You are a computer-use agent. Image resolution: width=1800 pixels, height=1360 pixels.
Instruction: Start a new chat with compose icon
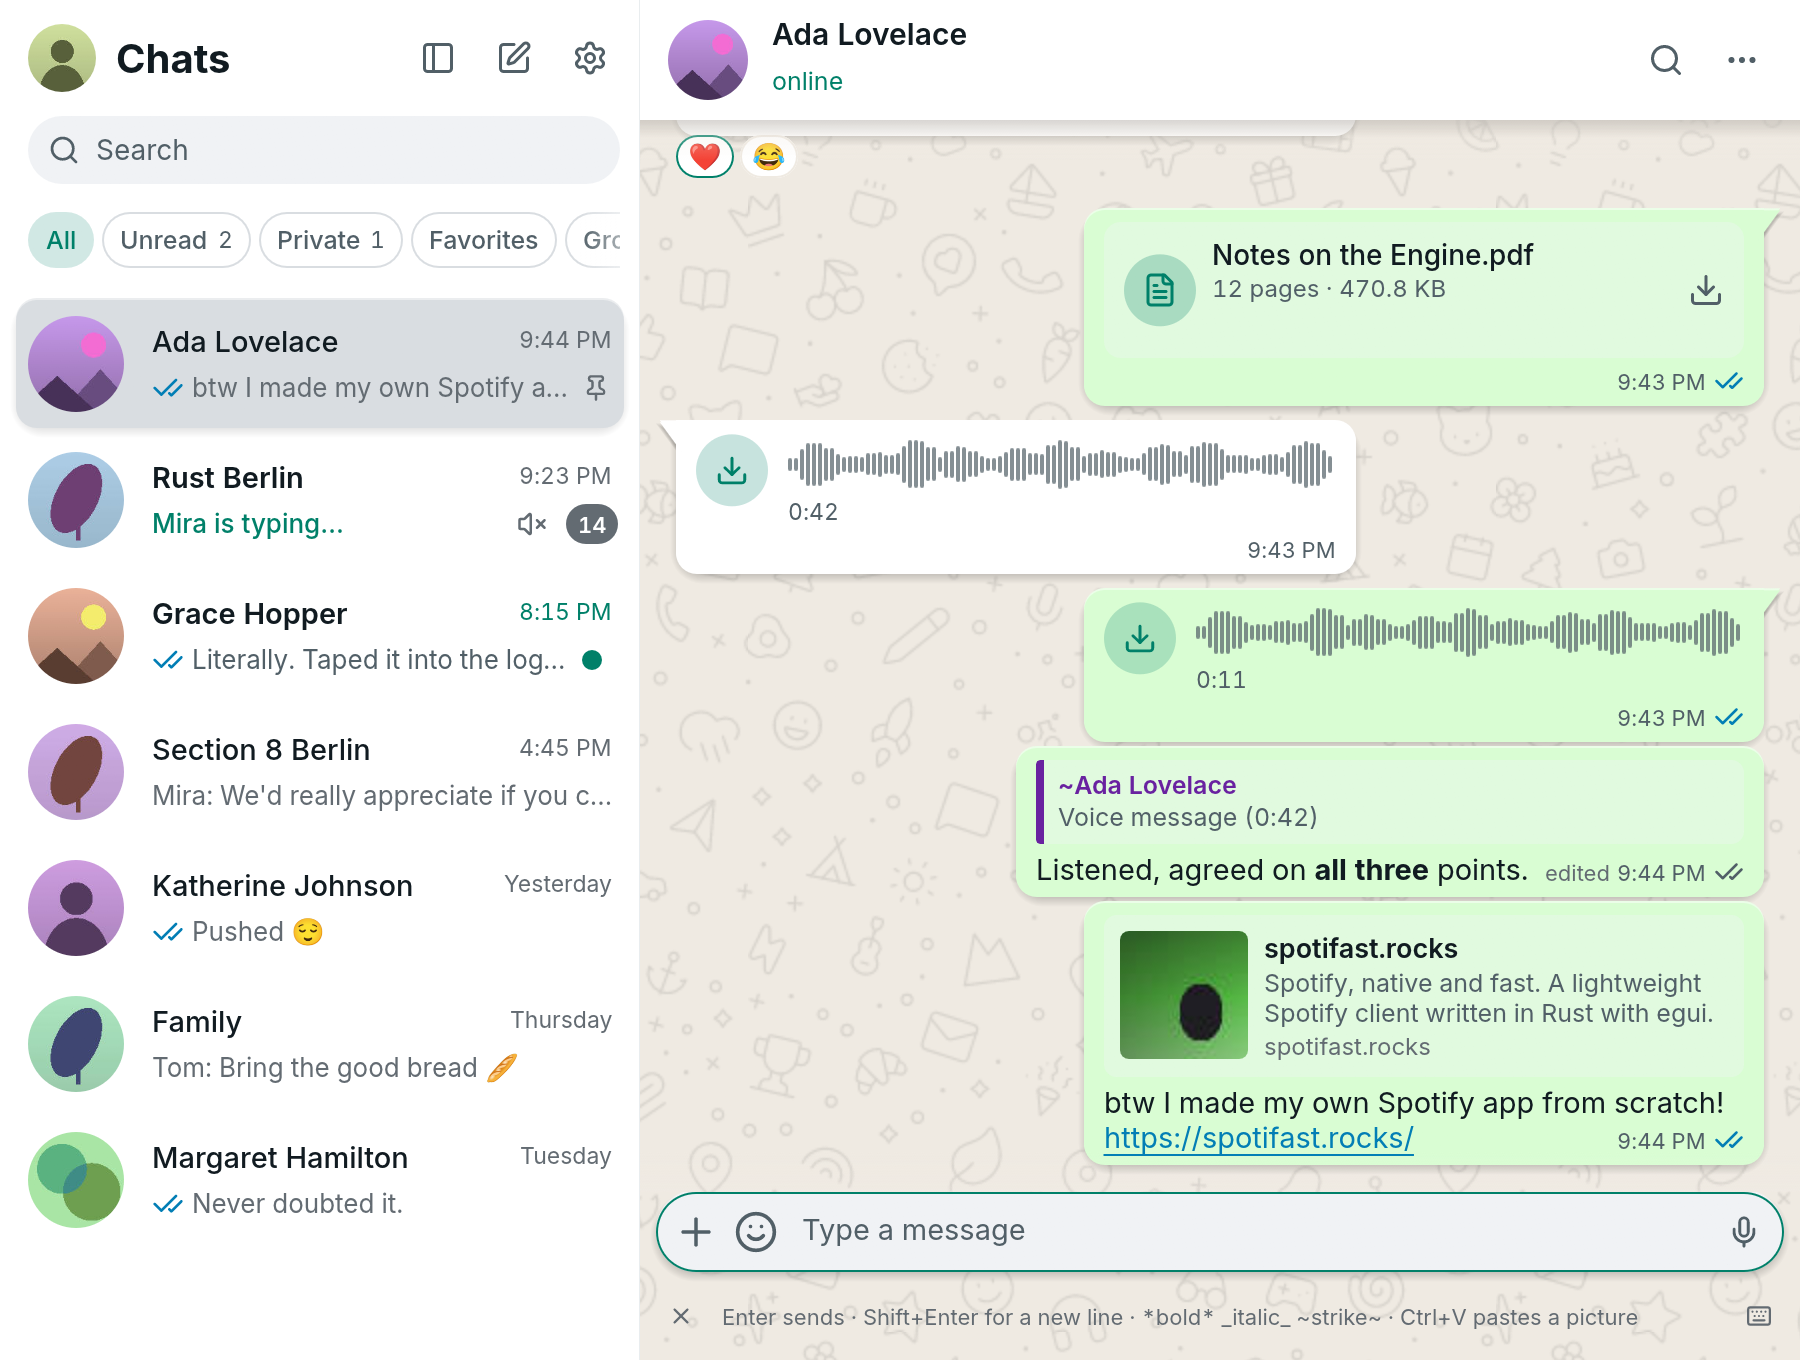coord(514,58)
